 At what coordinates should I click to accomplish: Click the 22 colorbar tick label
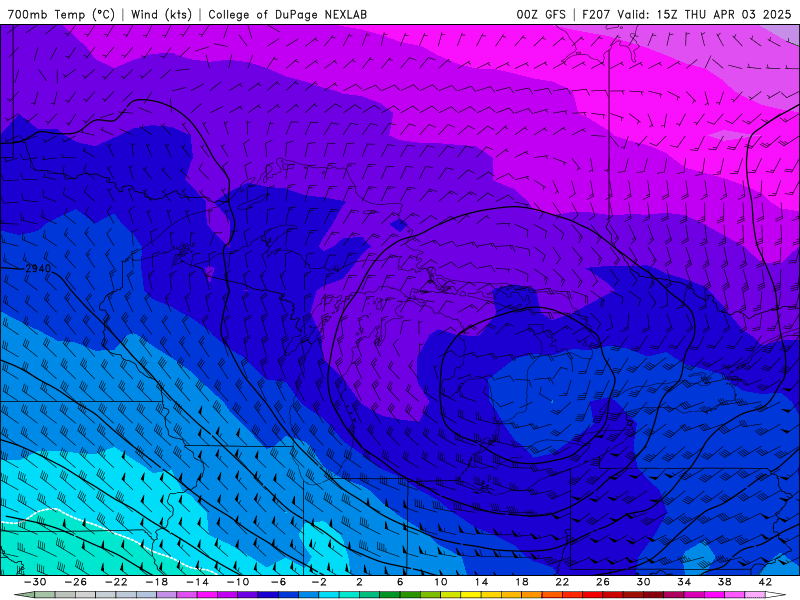[562, 582]
